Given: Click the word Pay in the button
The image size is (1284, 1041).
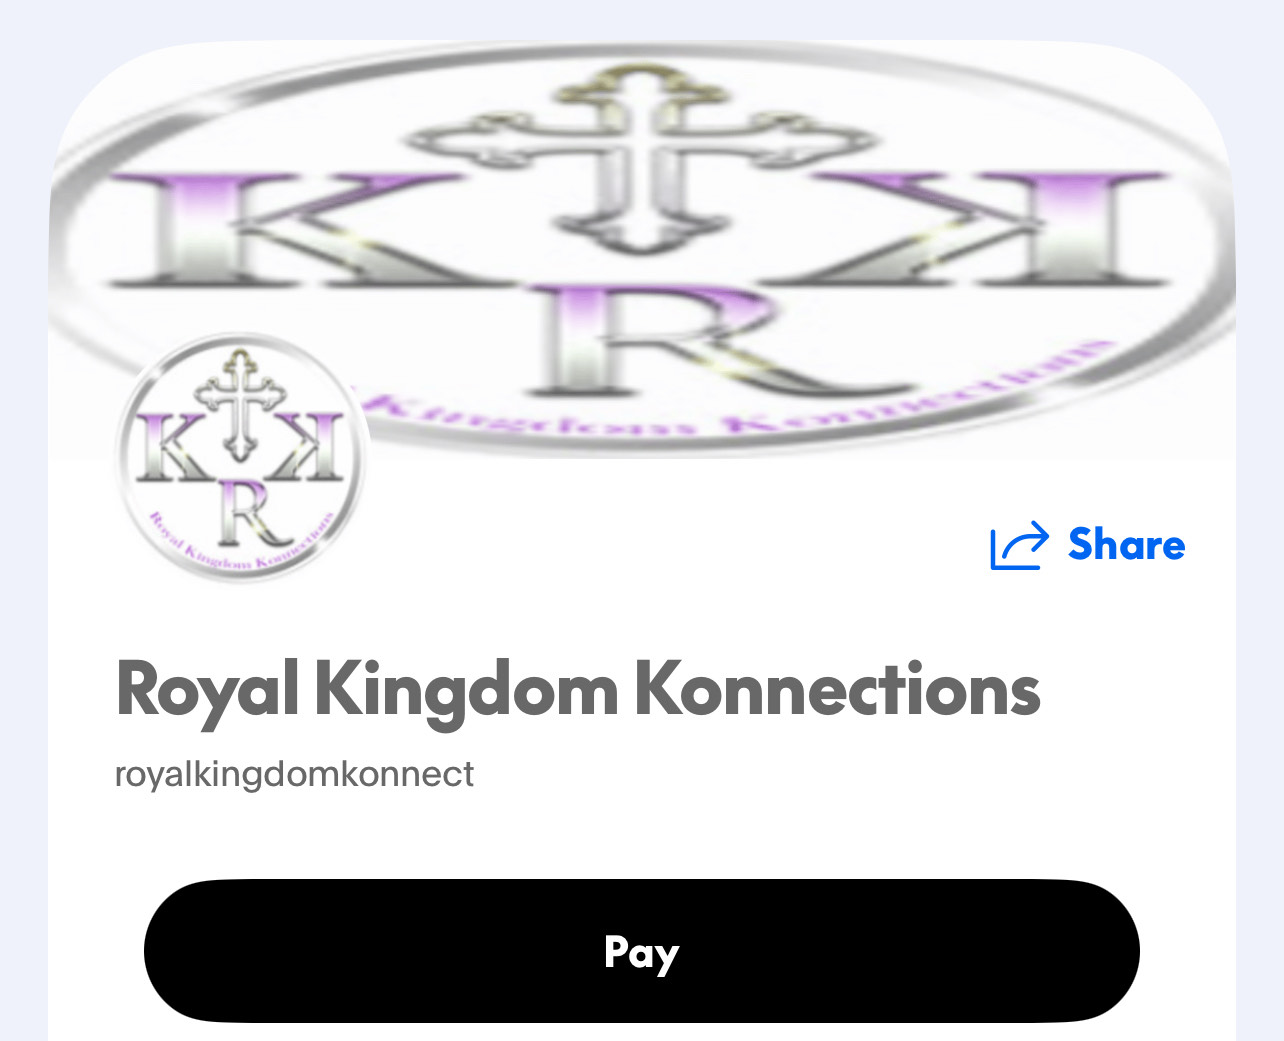Looking at the screenshot, I should [x=642, y=953].
